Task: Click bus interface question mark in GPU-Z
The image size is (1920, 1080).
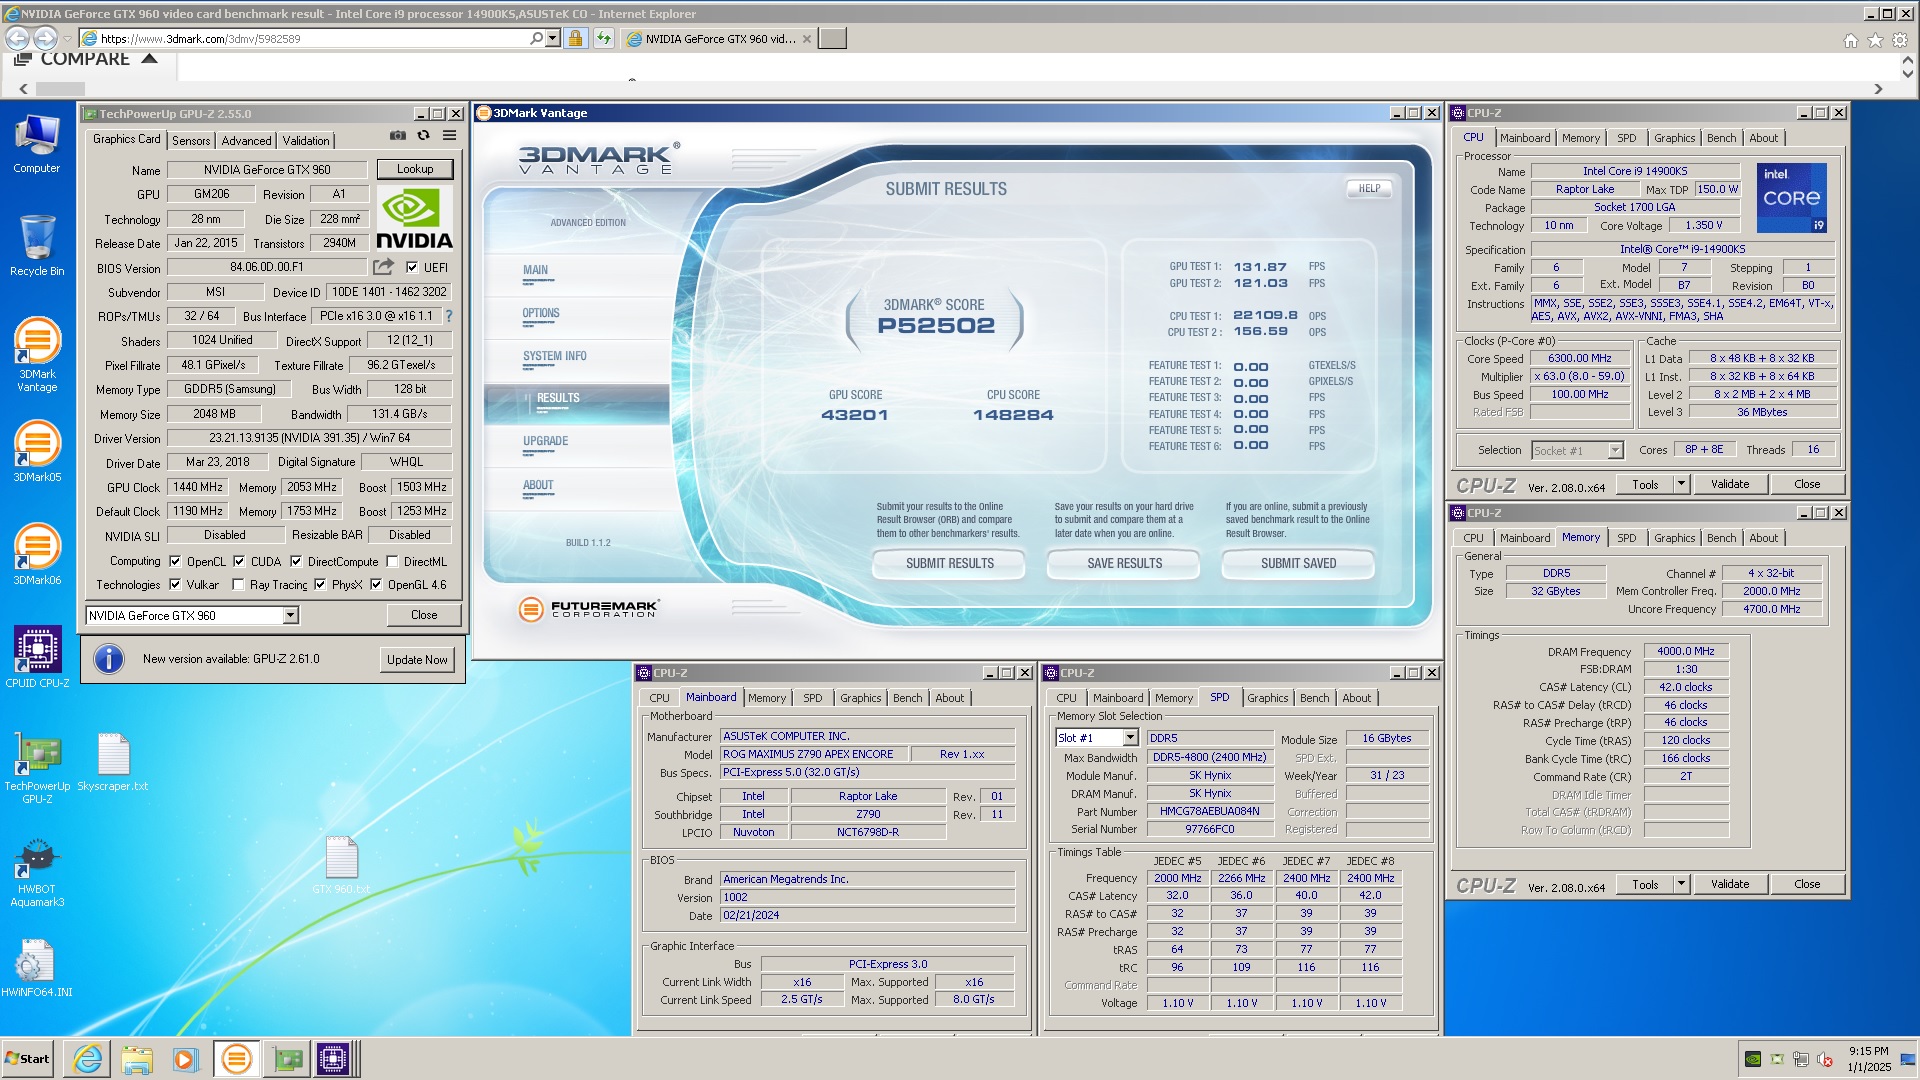Action: (449, 316)
